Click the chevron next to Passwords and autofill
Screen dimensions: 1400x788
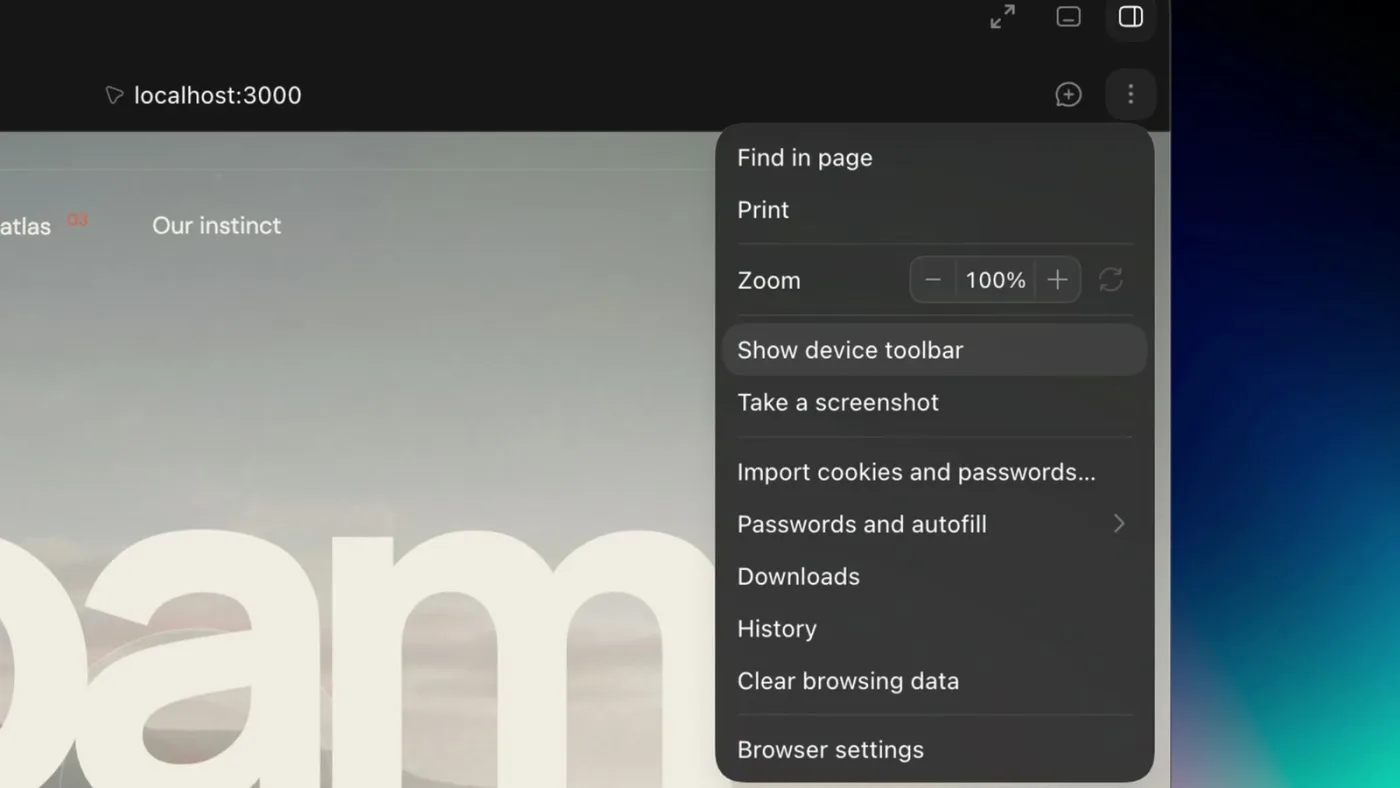[x=1119, y=524]
